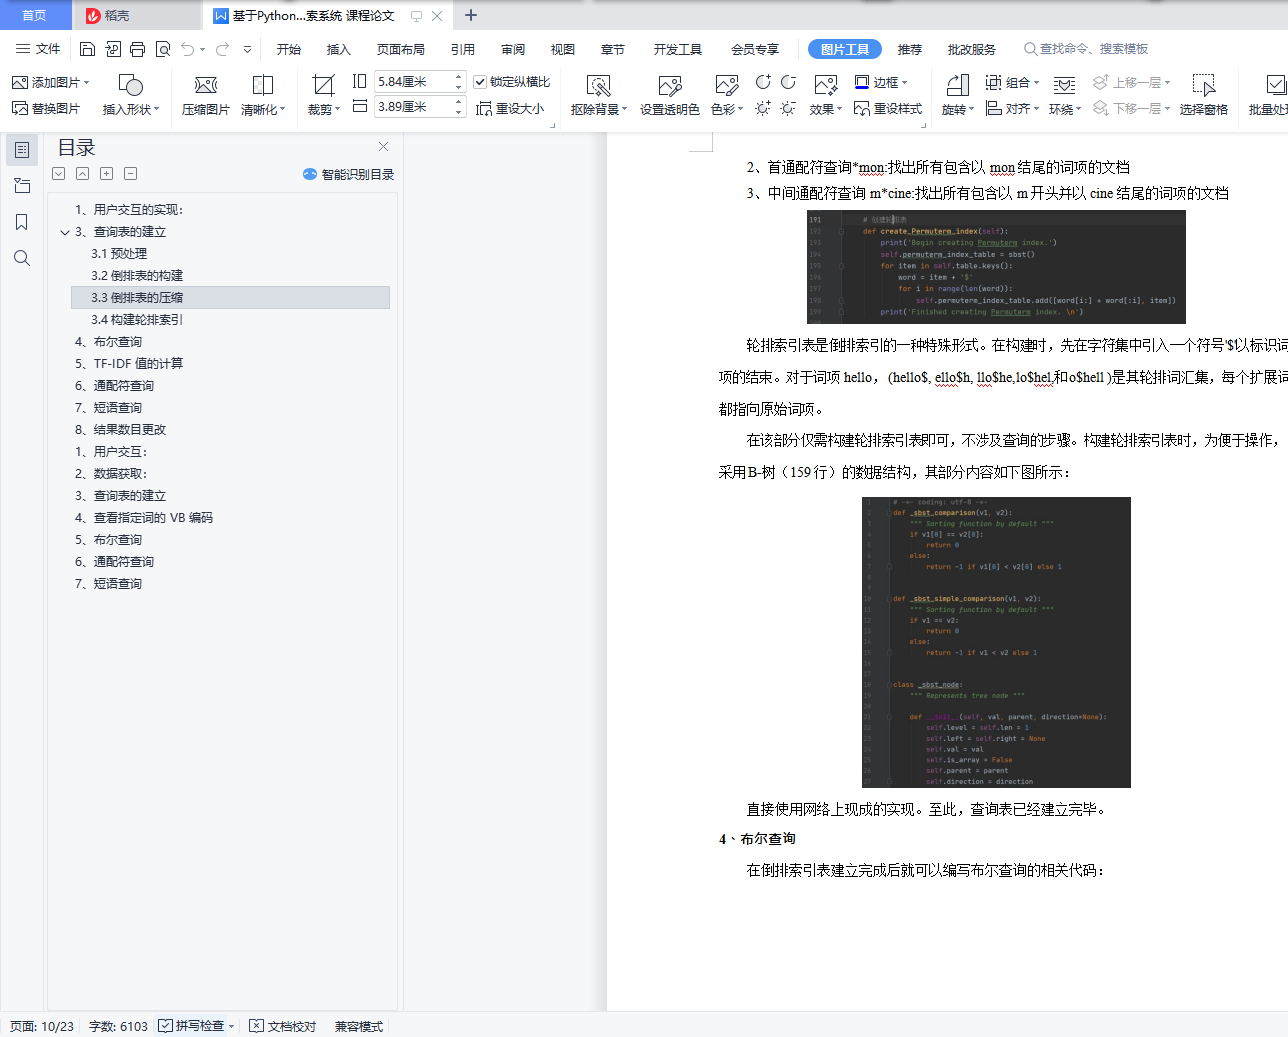Viewport: 1288px width, 1037px height.
Task: Switch to the 页面布局 ribbon tab
Action: click(401, 49)
